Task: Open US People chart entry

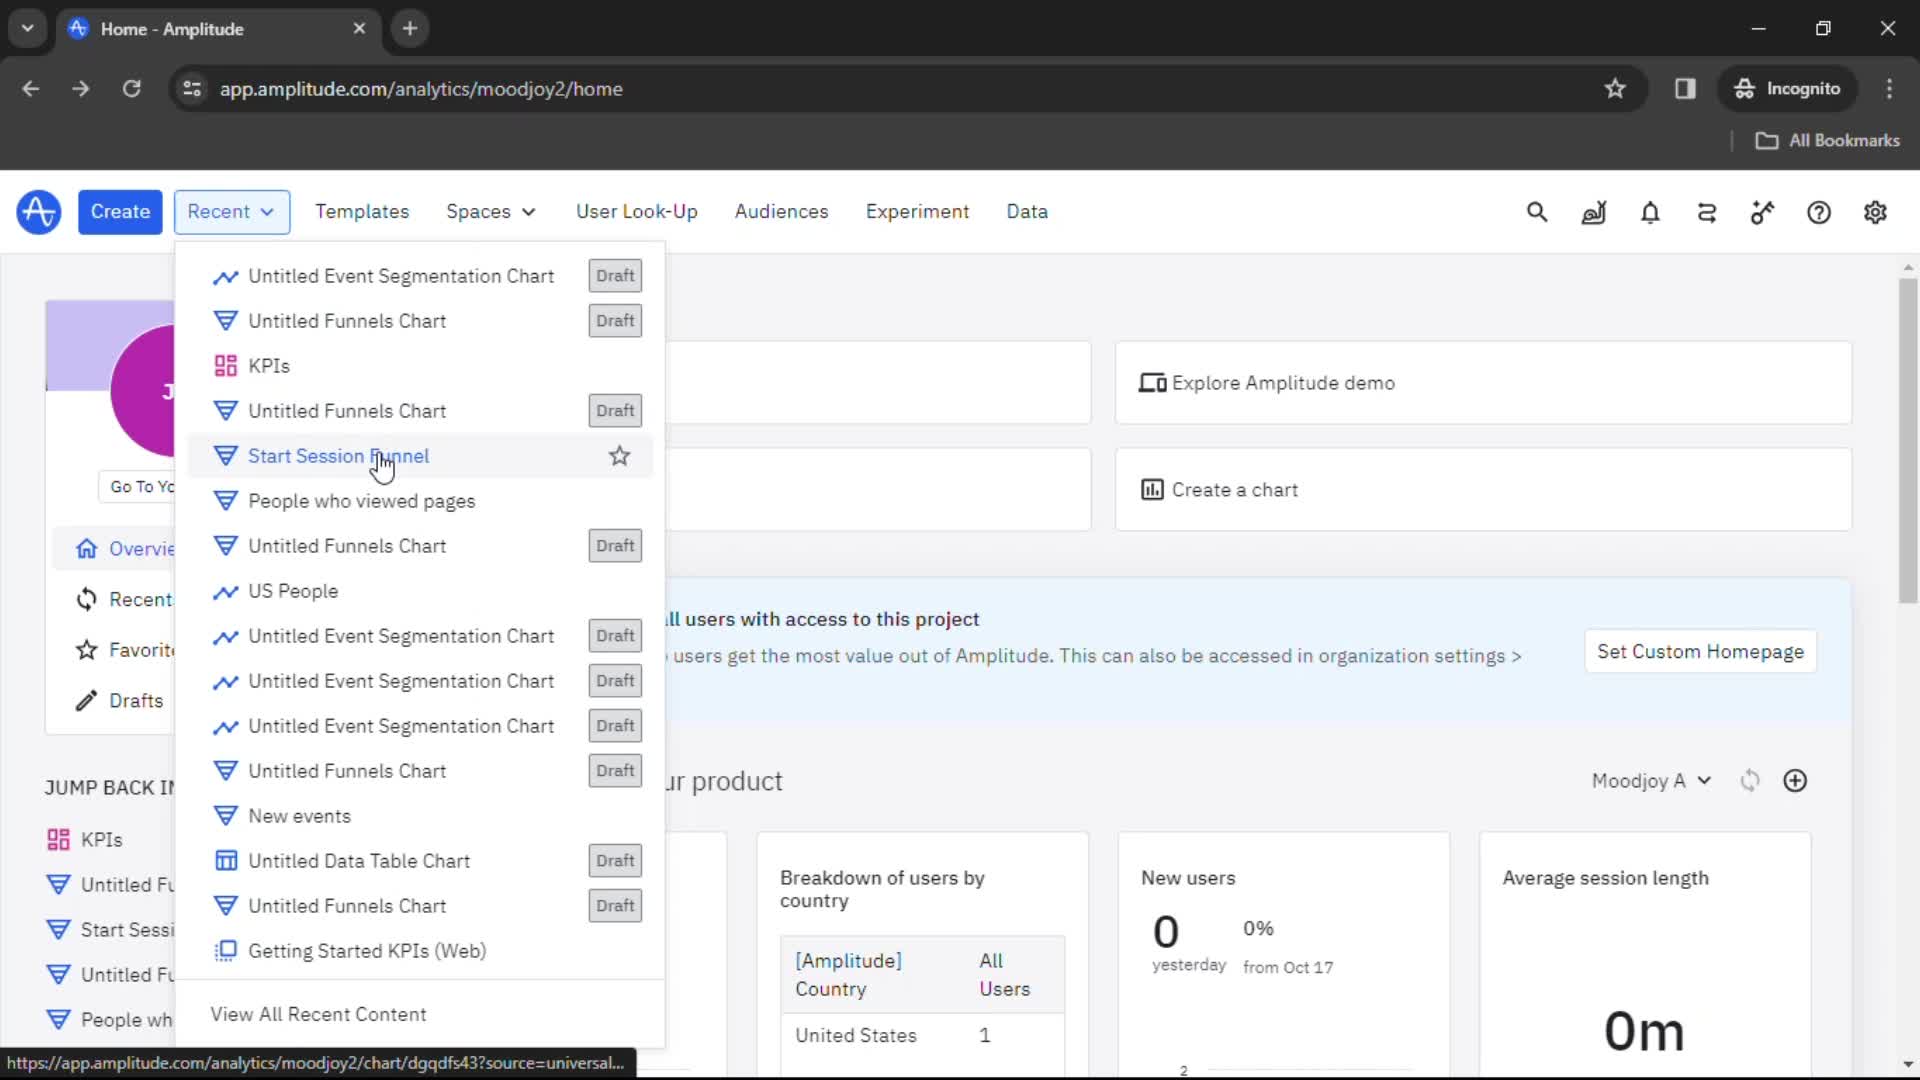Action: click(420, 591)
